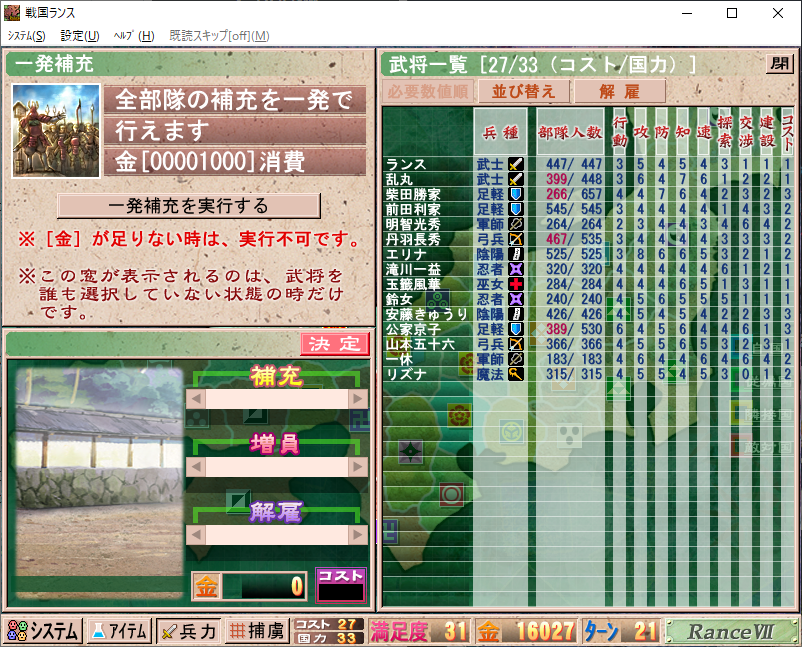The width and height of the screenshot is (802, 647).
Task: Increase 解雇 with the right arrow
Action: 358,535
